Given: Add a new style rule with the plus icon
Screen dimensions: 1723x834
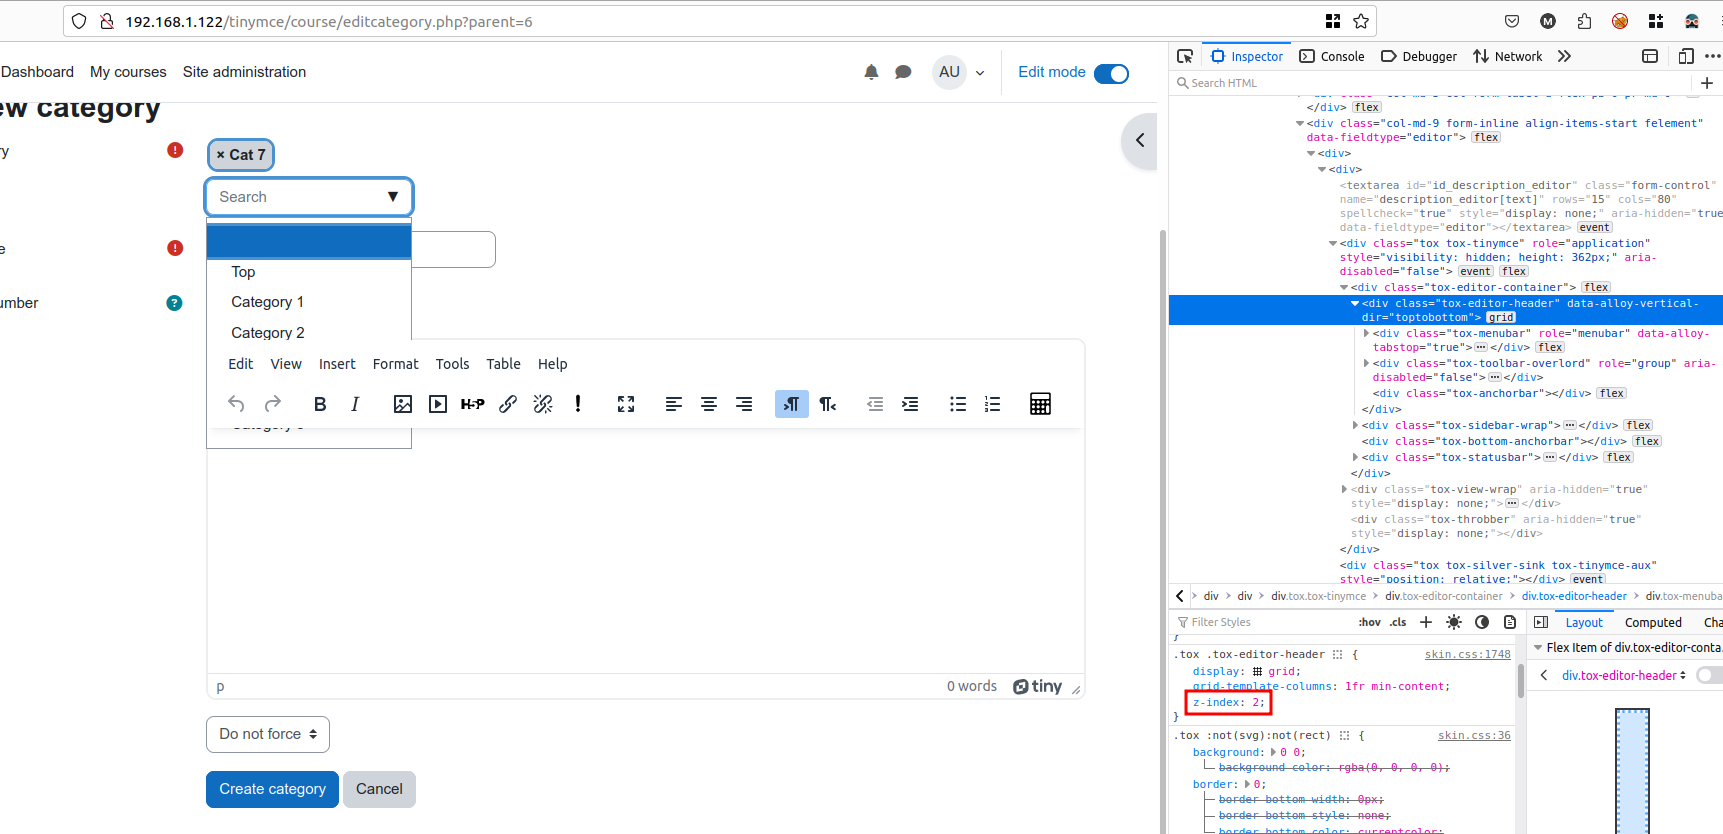Looking at the screenshot, I should click(x=1426, y=622).
